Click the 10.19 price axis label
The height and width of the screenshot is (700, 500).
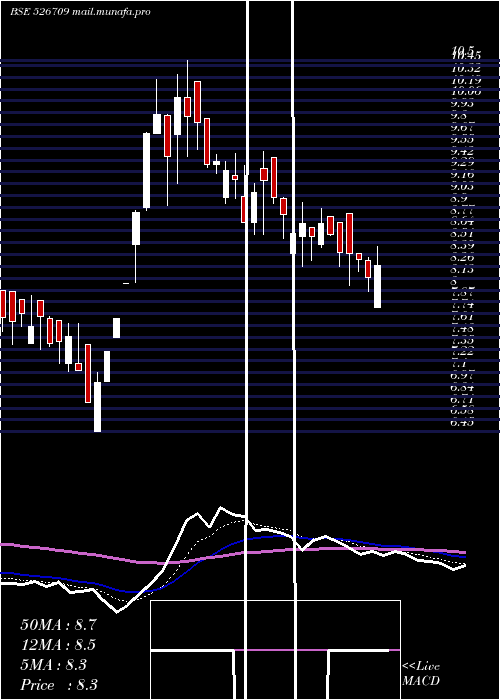(x=466, y=81)
